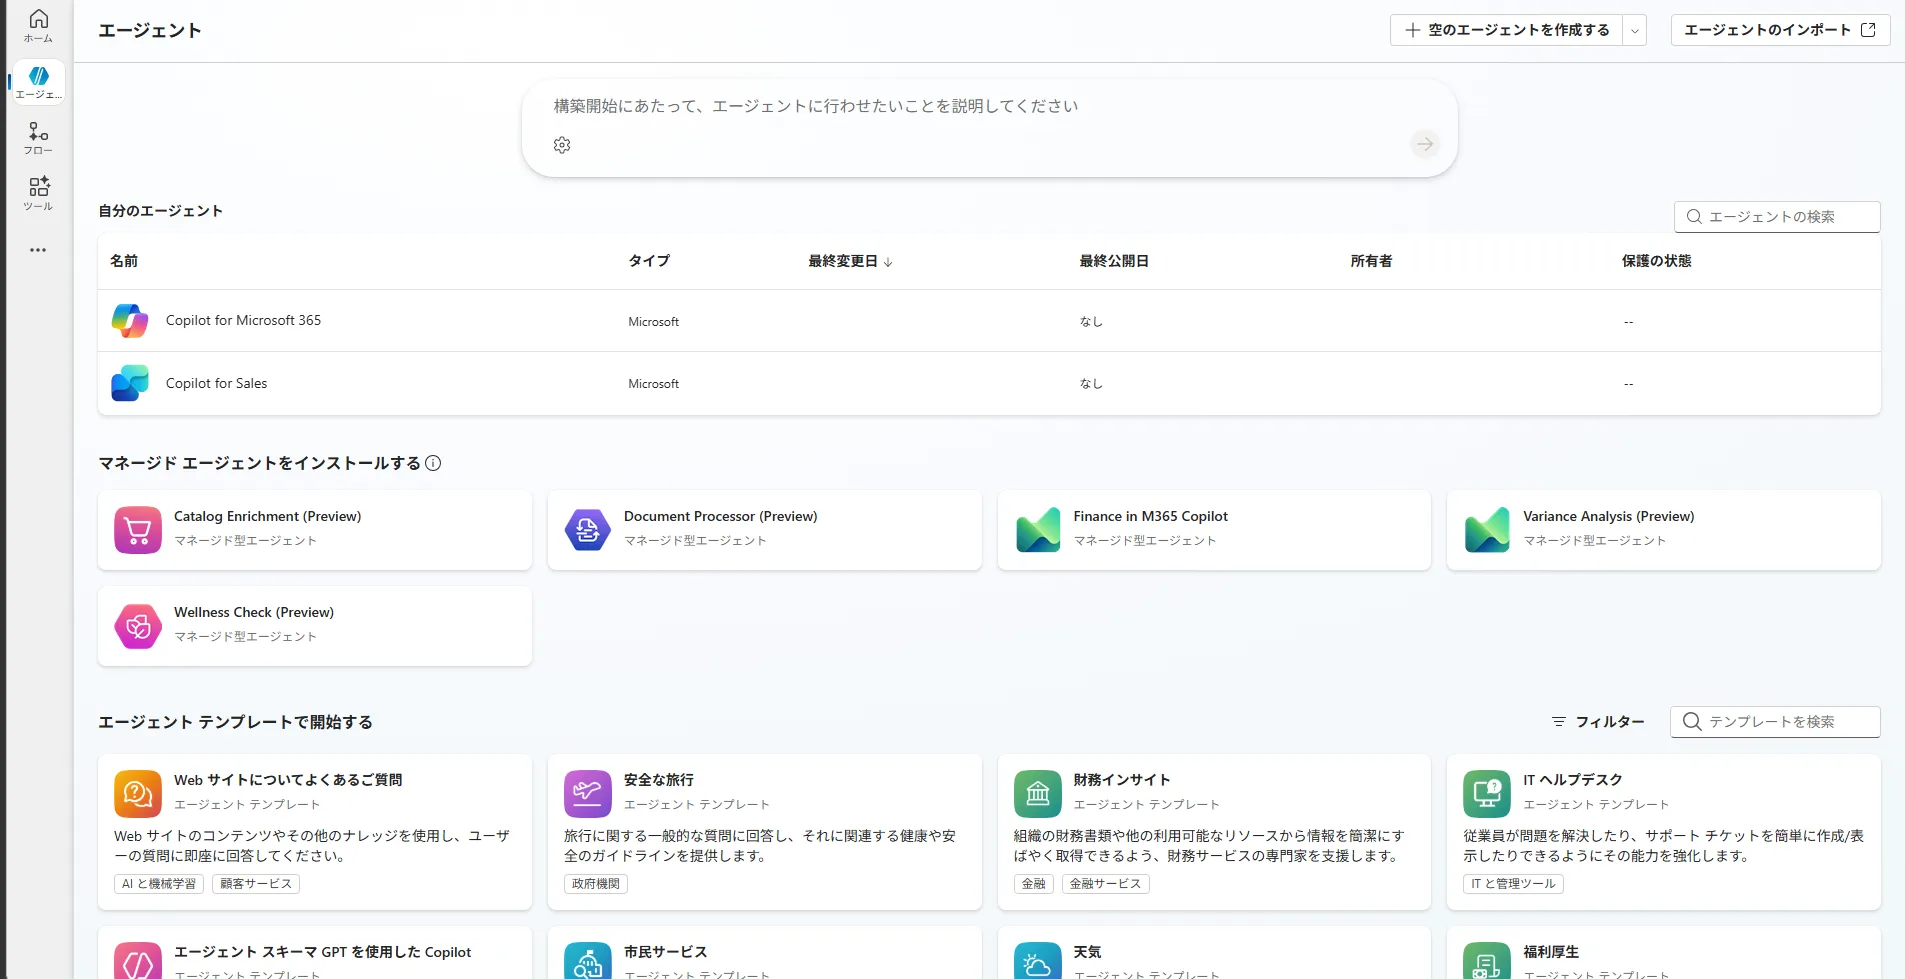Open the Copilot for Microsoft 365 agent
Viewport: 1905px width, 979px height.
pos(243,320)
